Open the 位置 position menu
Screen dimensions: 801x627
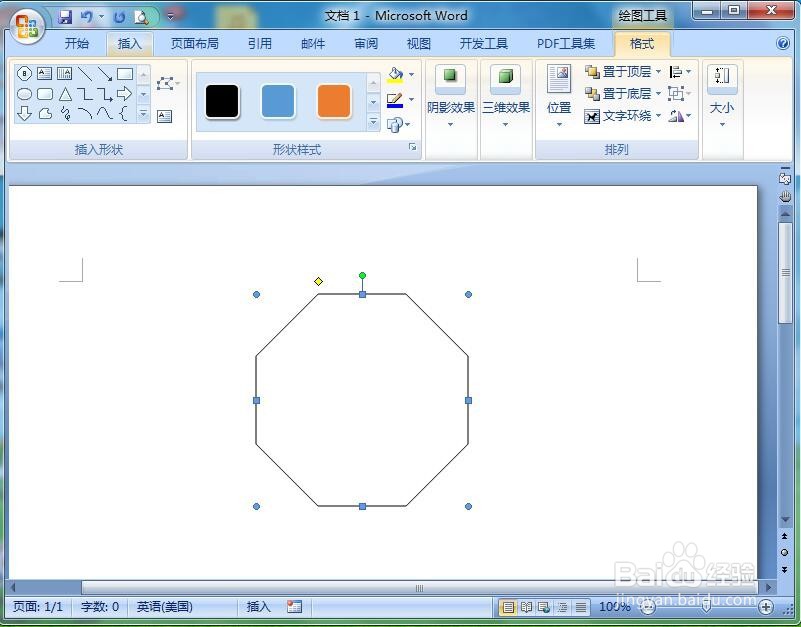coord(559,97)
